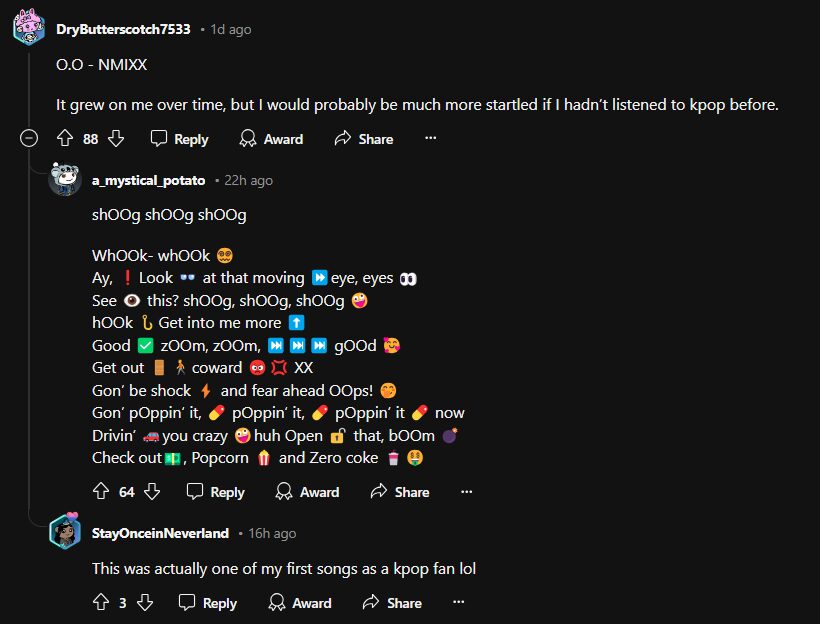Share StayOnceinNeverland's comment
The height and width of the screenshot is (624, 820).
[x=391, y=602]
